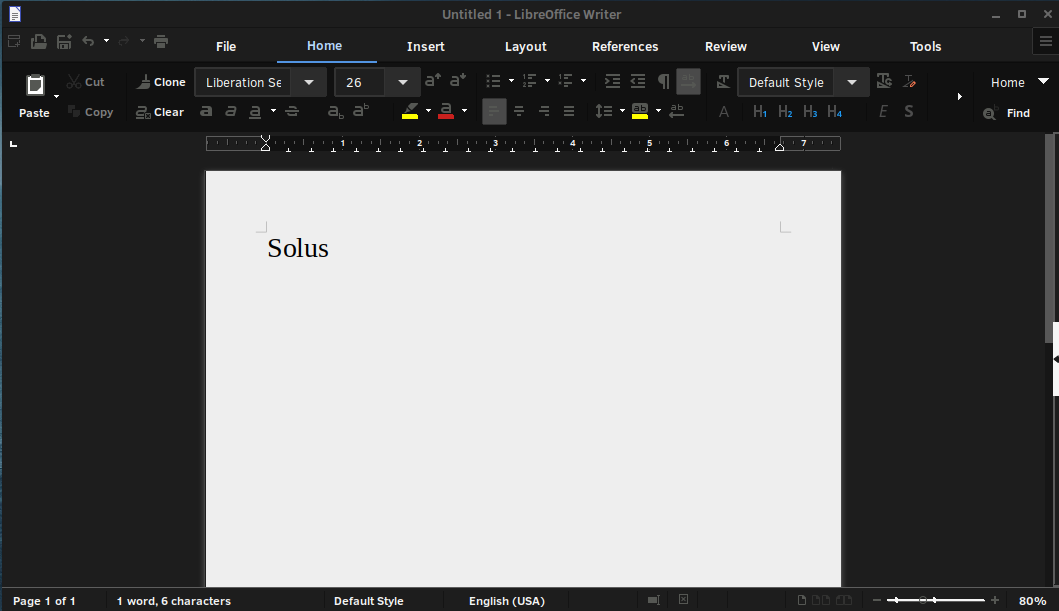Click the Clear formatting button

coord(160,112)
